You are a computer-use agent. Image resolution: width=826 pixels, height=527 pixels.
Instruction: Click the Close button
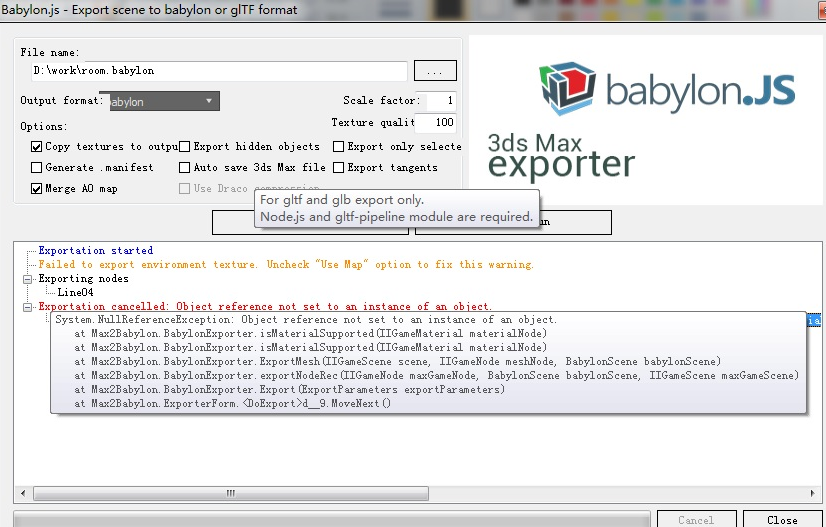click(x=782, y=520)
